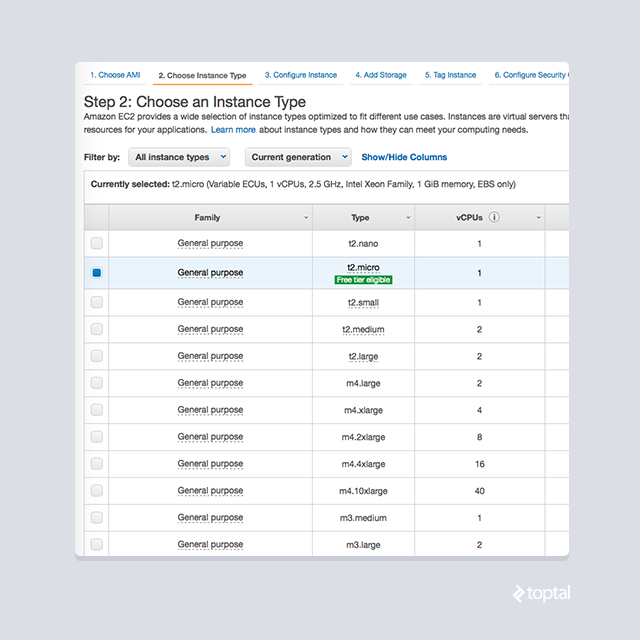Click General purpose in the t2.micro row
The image size is (640, 640).
click(210, 273)
